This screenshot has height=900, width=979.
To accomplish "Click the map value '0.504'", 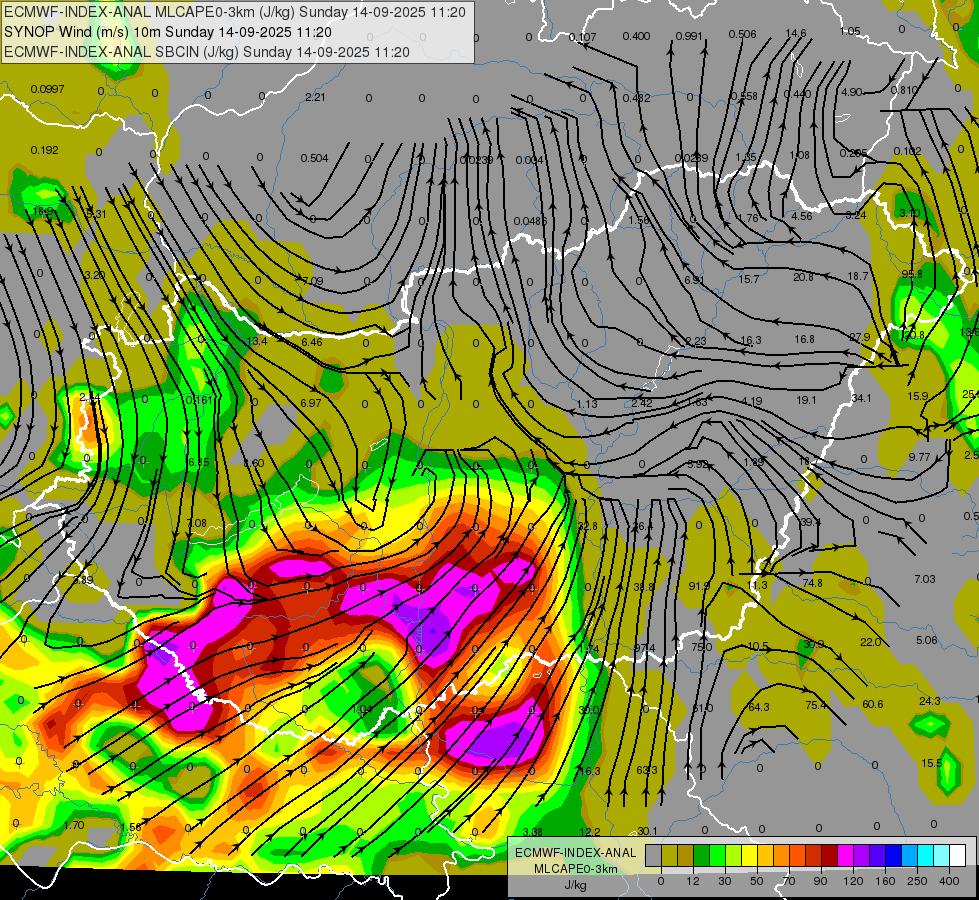I will [x=314, y=158].
